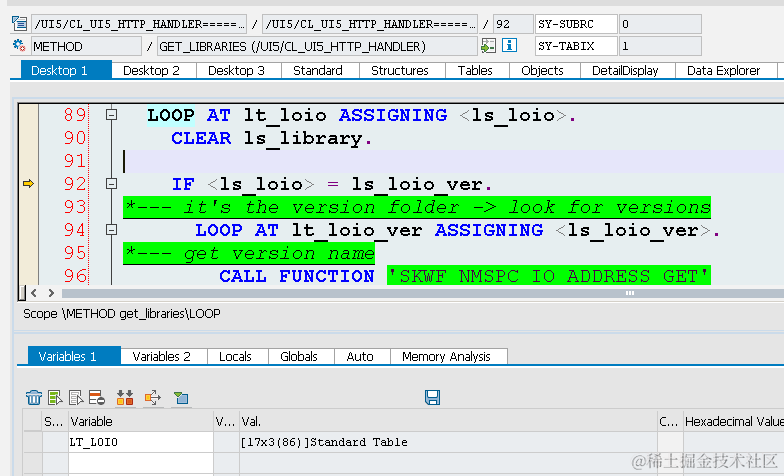Click the GET_LIBRARIES method name field
The width and height of the screenshot is (784, 476).
coord(317,46)
